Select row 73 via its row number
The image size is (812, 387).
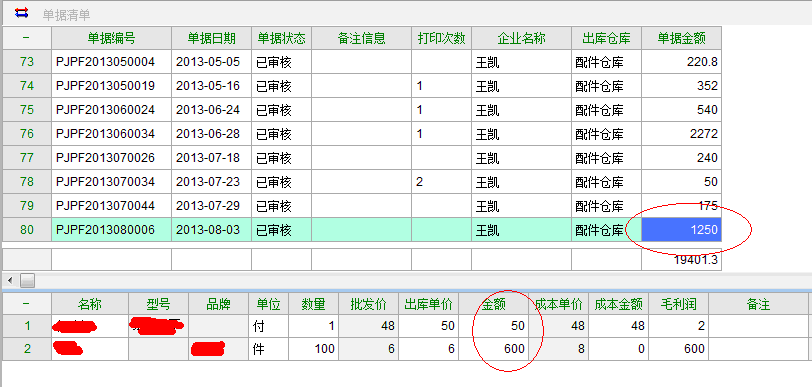click(x=27, y=62)
